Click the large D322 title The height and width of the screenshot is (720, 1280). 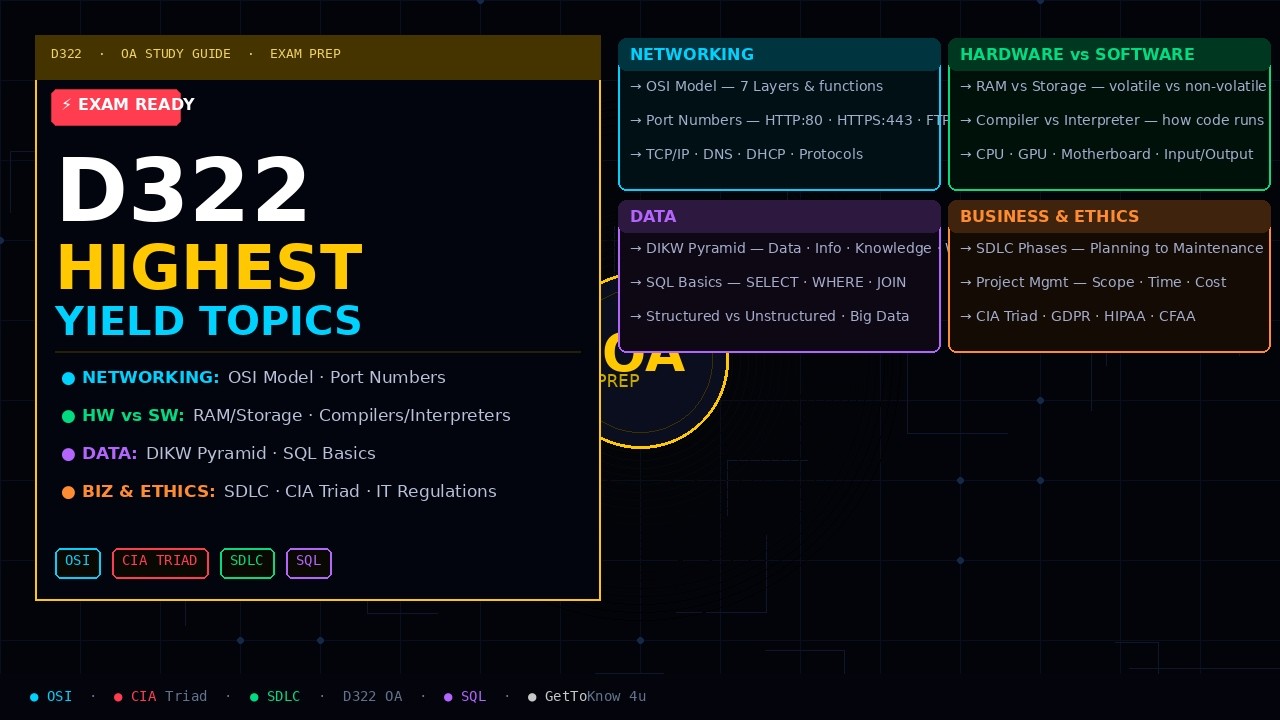[x=183, y=192]
